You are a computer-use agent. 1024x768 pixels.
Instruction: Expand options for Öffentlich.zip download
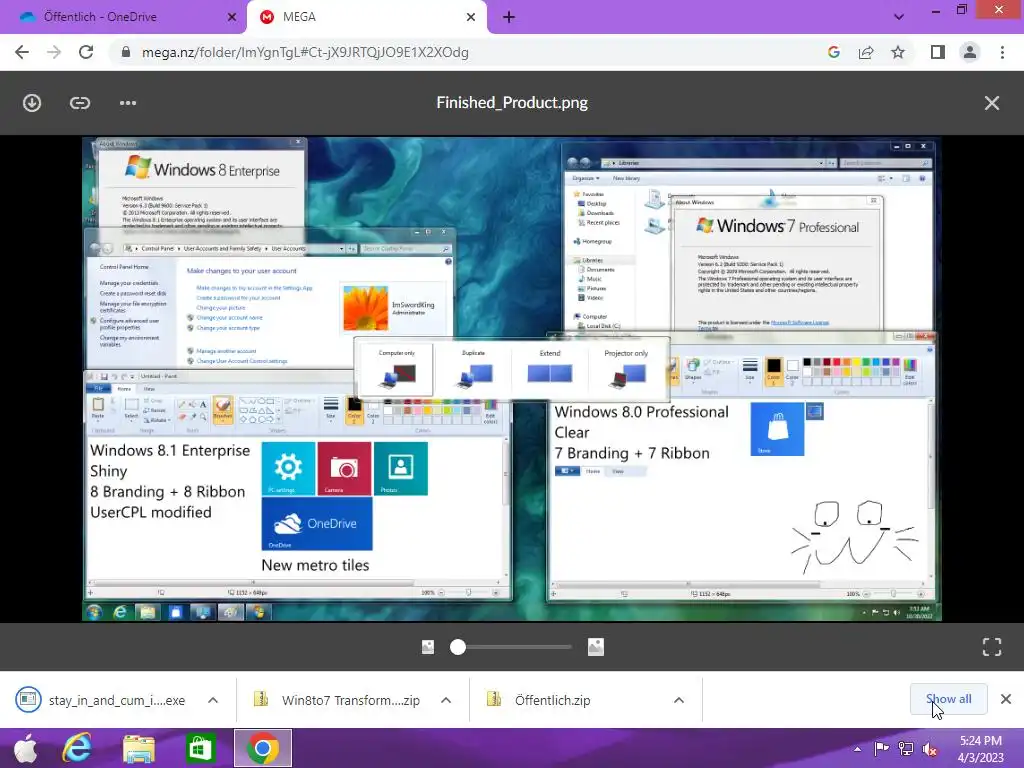679,700
